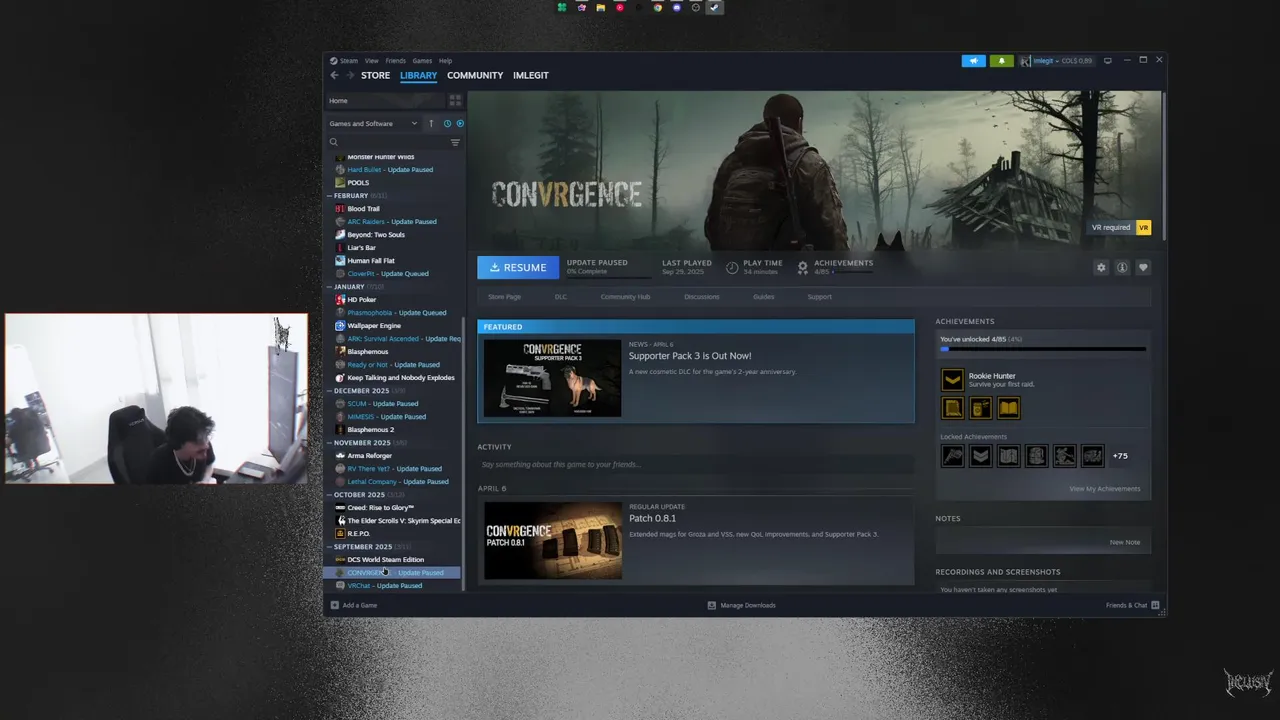Open the Support link
This screenshot has width=1280, height=720.
(x=819, y=297)
